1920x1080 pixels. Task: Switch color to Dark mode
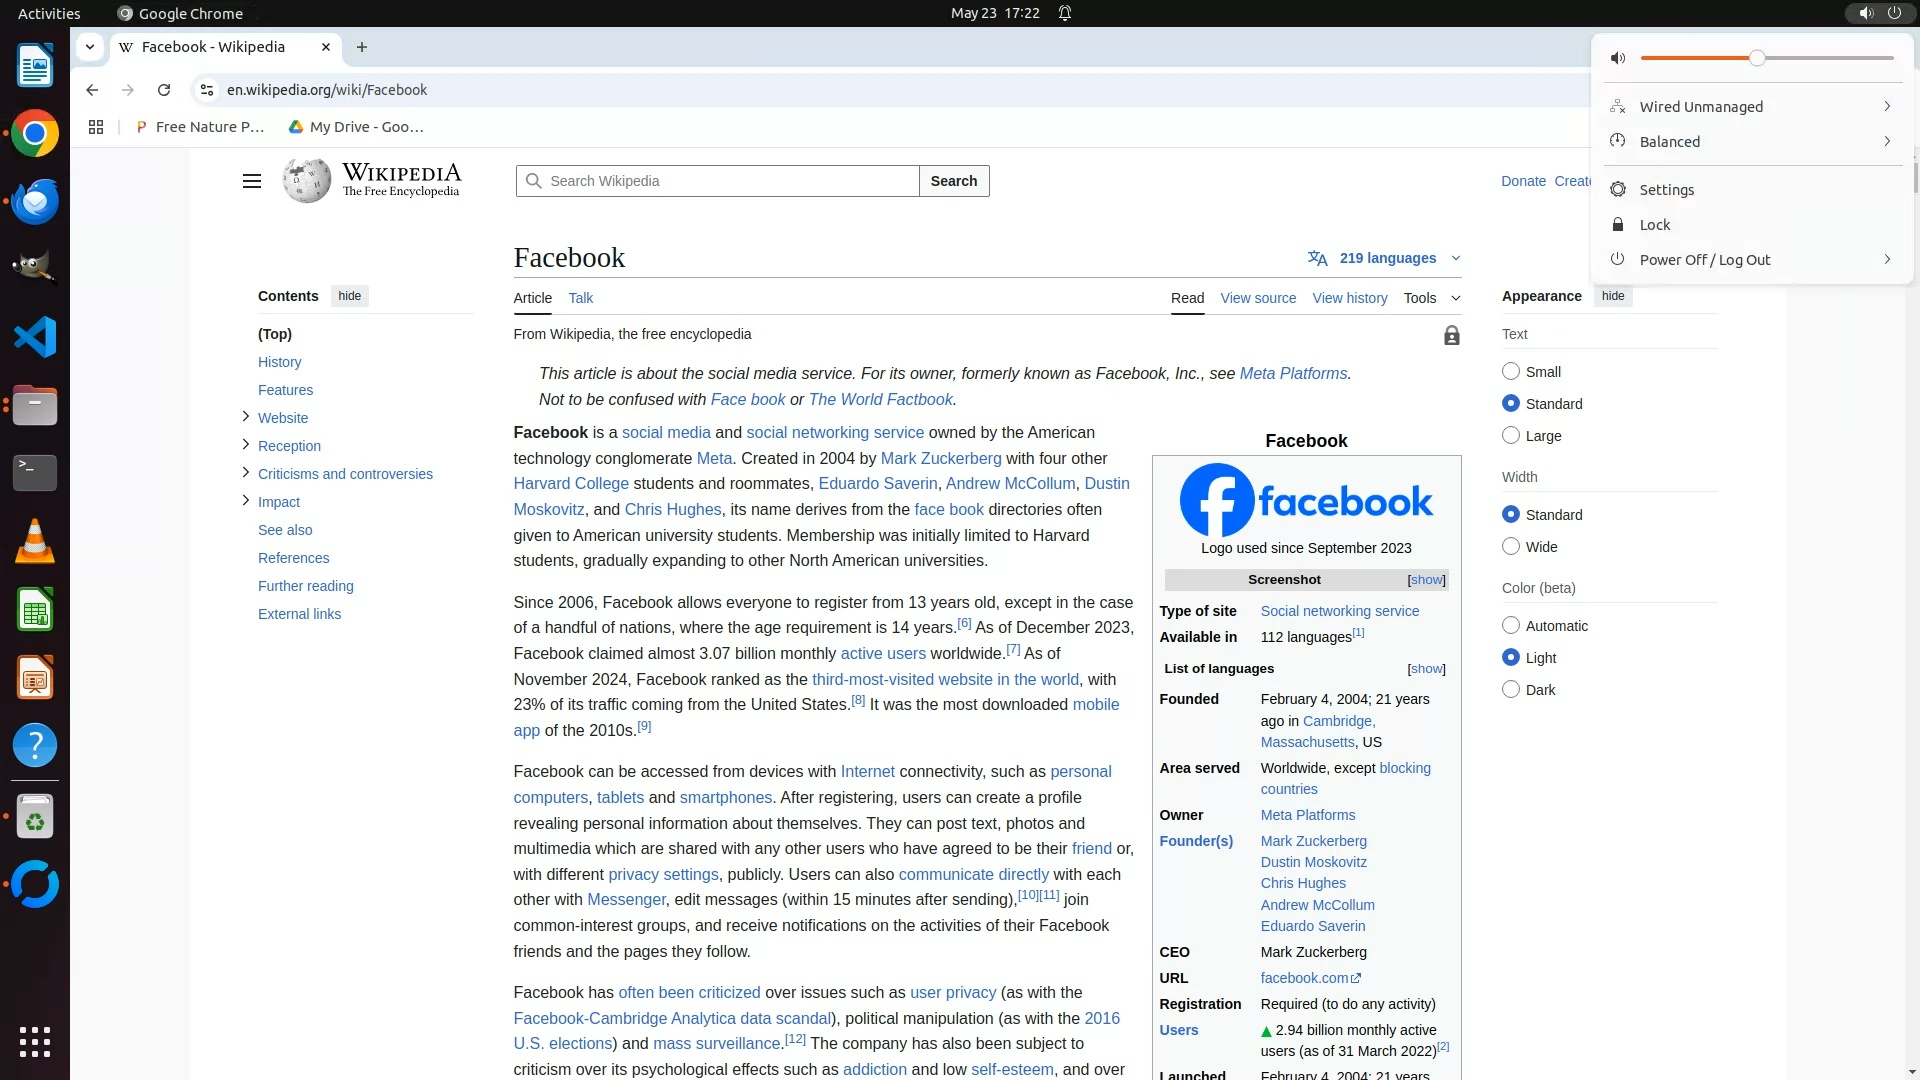tap(1511, 690)
